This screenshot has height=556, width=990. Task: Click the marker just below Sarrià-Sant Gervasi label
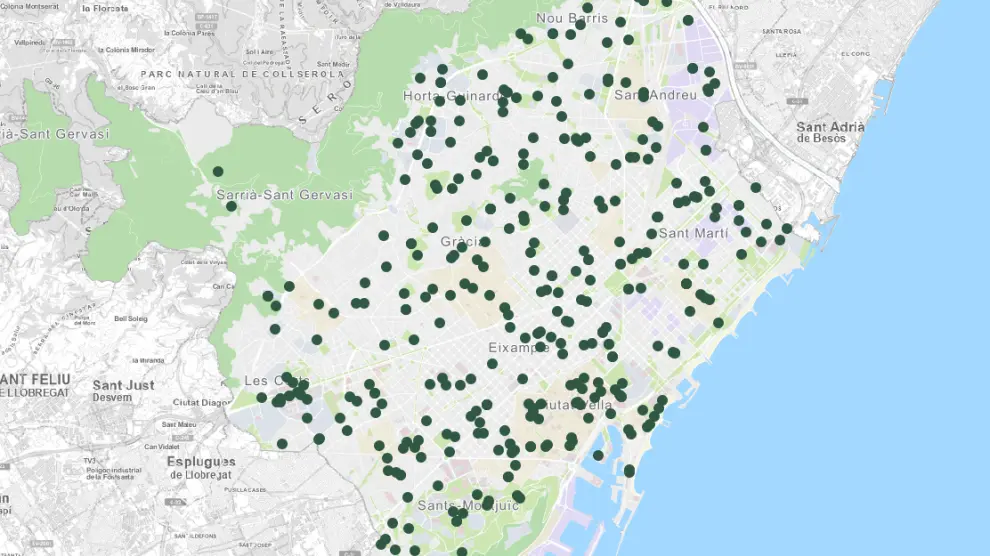[x=231, y=206]
